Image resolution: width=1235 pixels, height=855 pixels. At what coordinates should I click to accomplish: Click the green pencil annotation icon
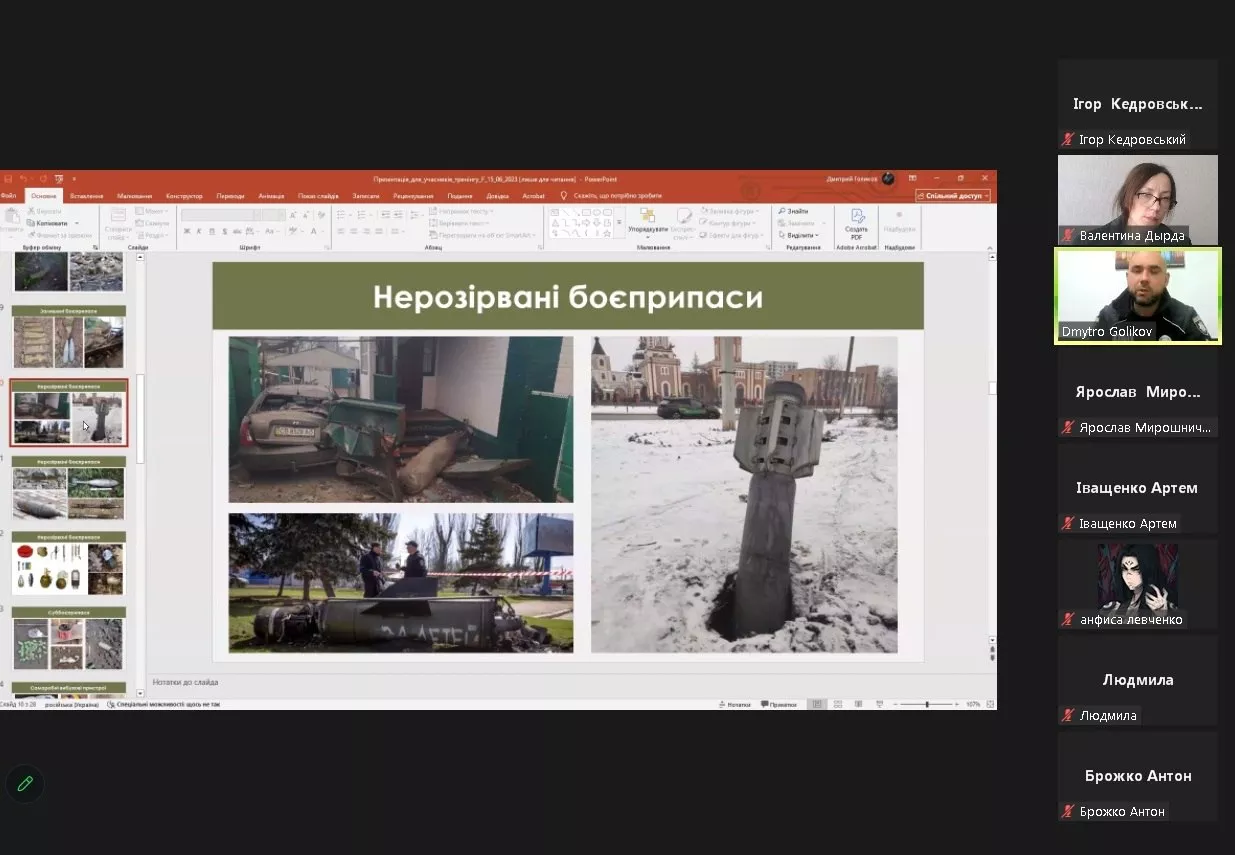(26, 784)
